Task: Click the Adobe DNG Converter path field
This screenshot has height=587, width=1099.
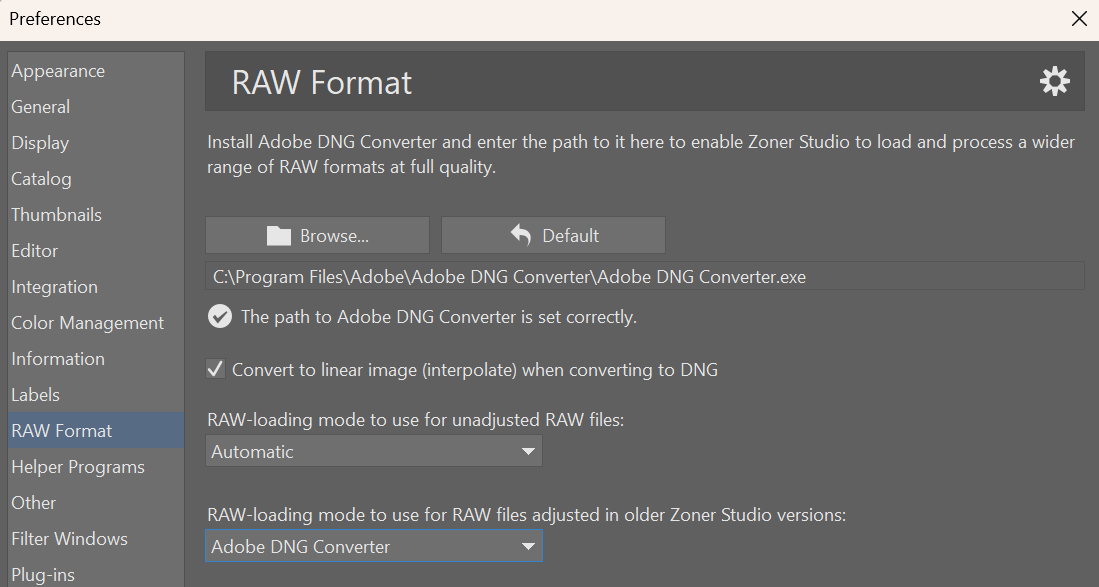Action: (645, 277)
